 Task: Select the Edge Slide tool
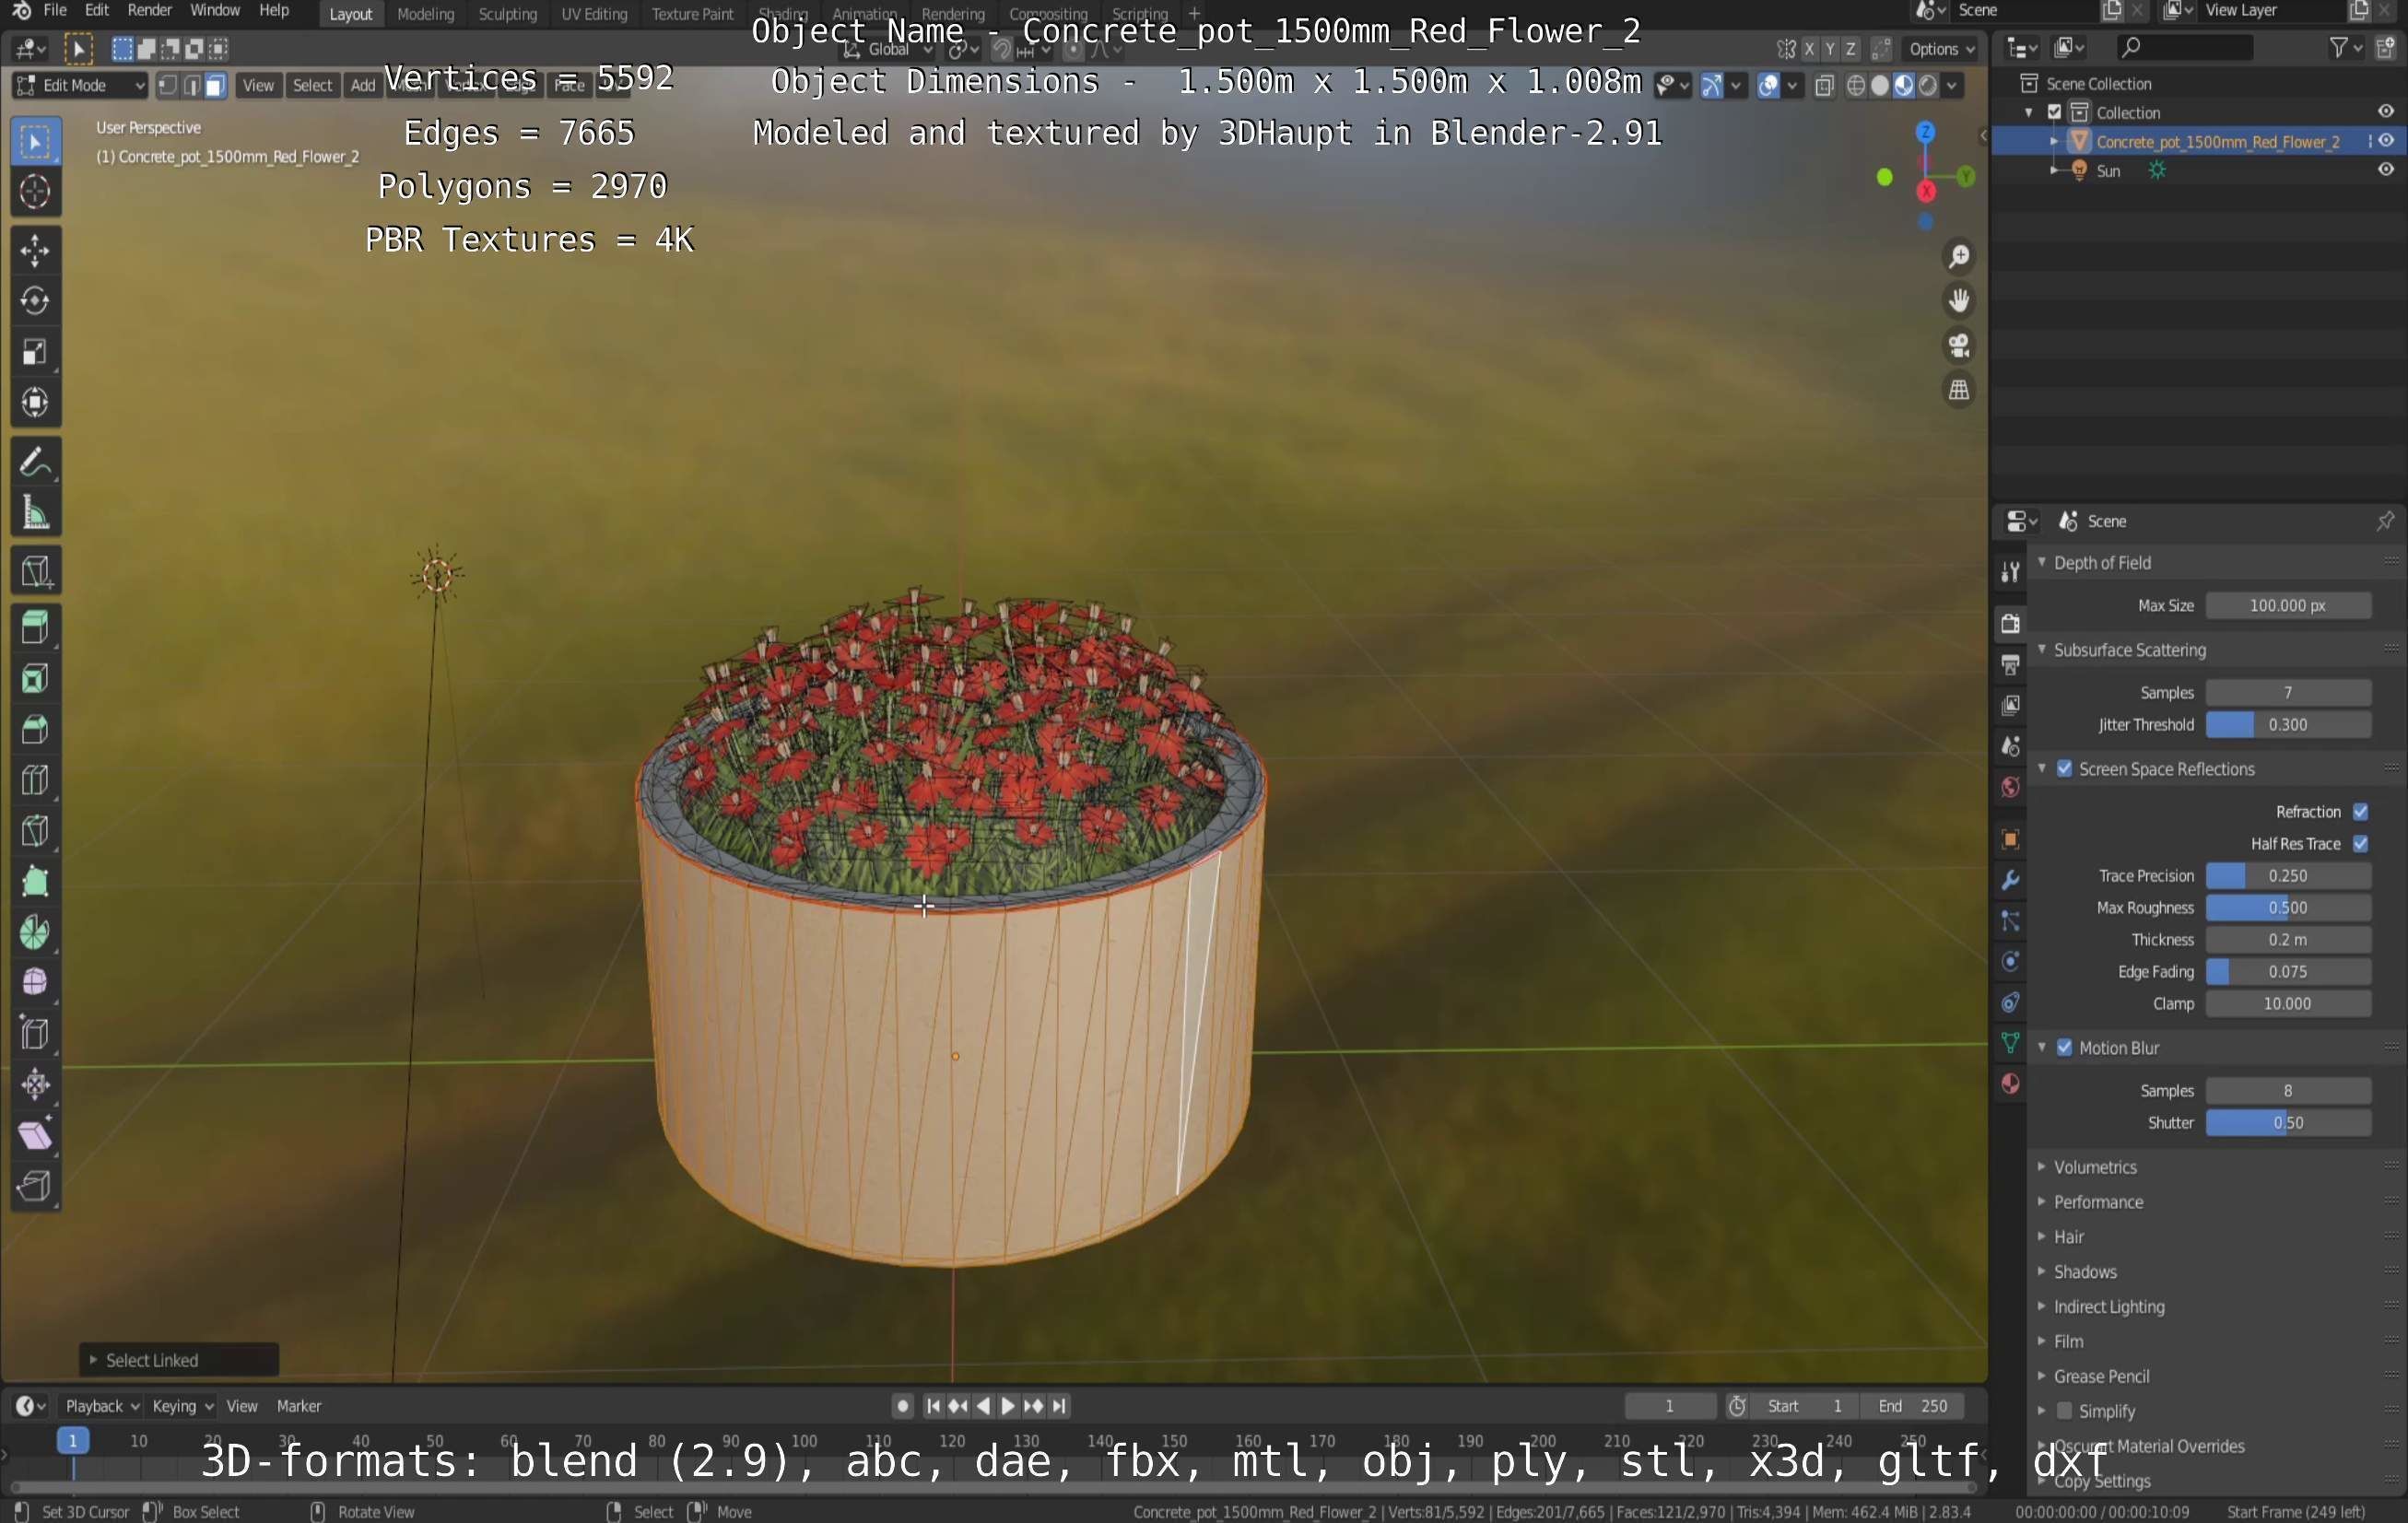click(x=35, y=1034)
